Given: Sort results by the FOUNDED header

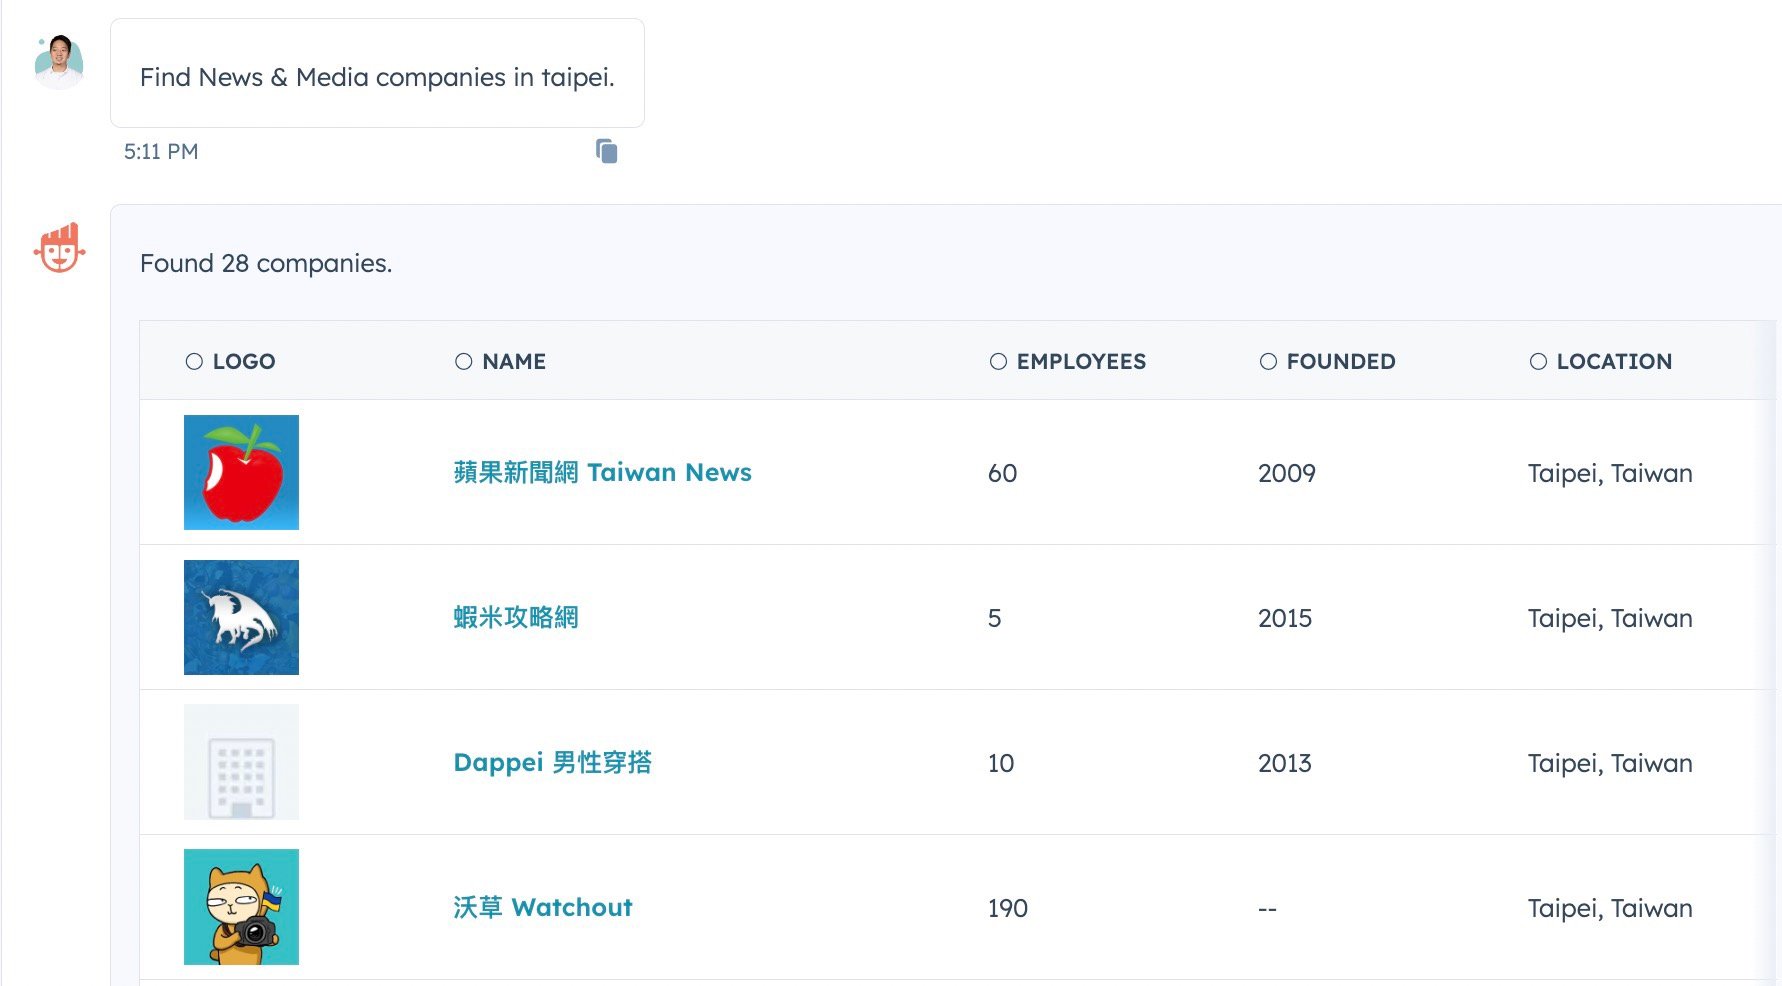Looking at the screenshot, I should click(1340, 361).
